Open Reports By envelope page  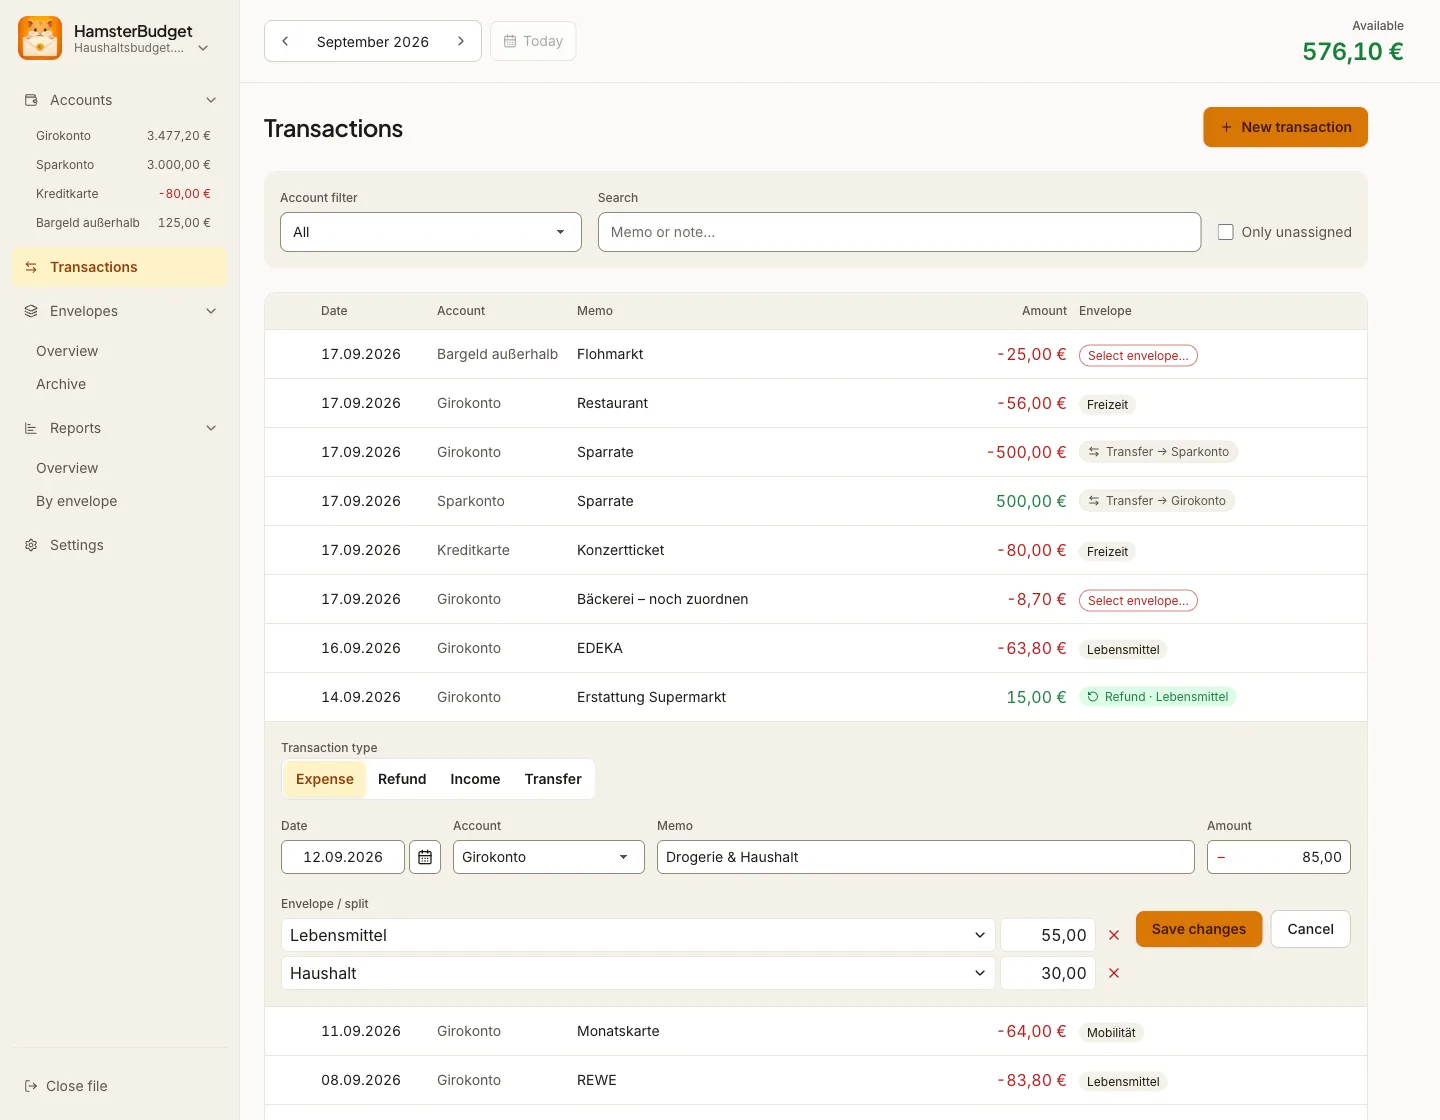tap(77, 501)
